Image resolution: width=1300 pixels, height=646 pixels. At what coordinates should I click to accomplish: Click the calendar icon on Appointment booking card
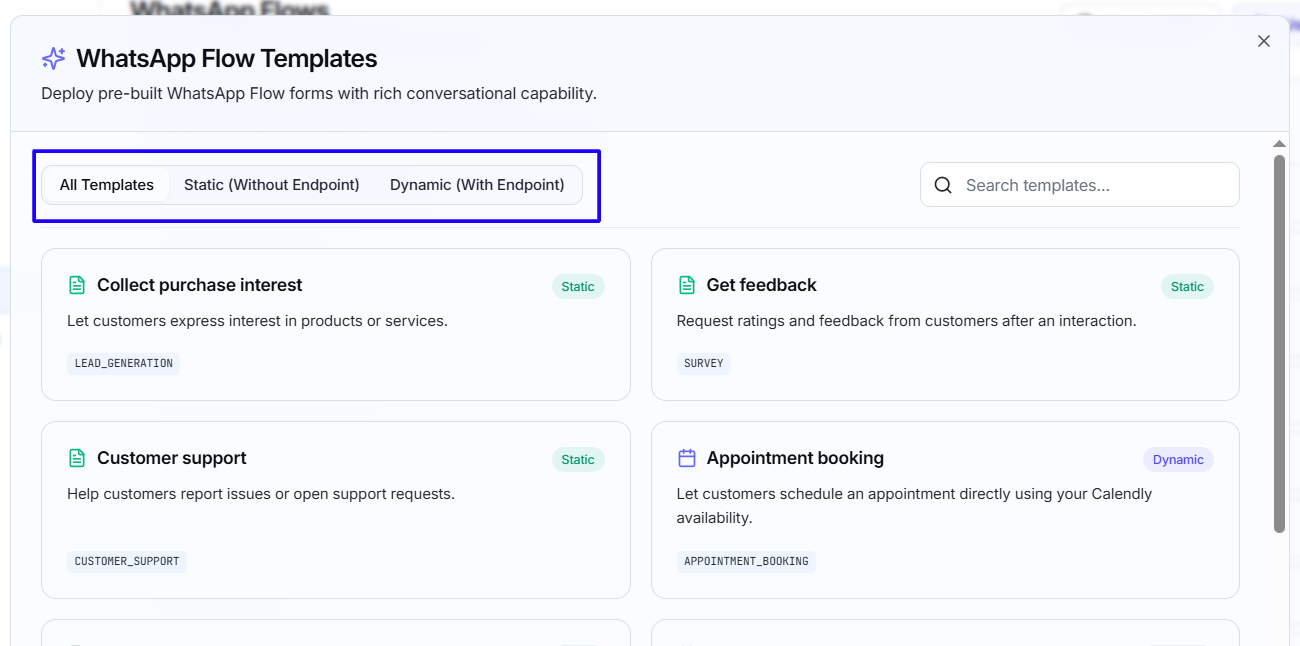(x=687, y=458)
